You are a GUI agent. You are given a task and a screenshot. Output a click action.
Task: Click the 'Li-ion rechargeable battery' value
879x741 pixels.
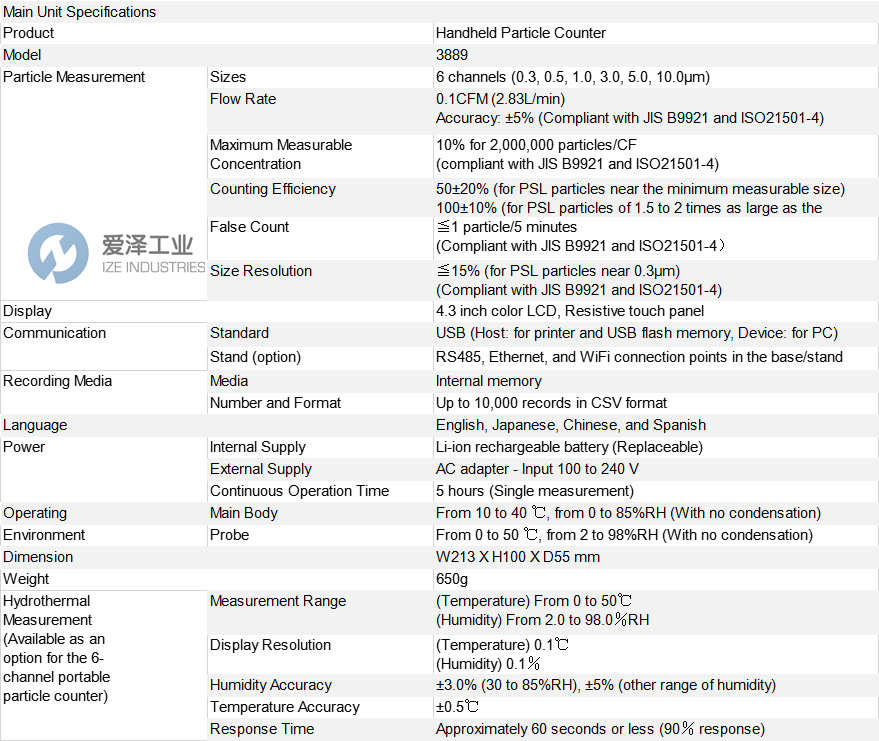point(569,447)
